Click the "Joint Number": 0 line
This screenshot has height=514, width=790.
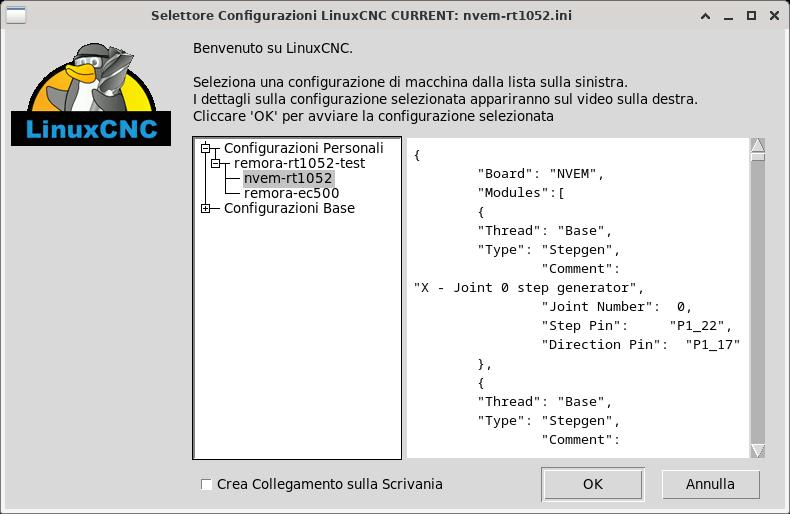coord(617,307)
